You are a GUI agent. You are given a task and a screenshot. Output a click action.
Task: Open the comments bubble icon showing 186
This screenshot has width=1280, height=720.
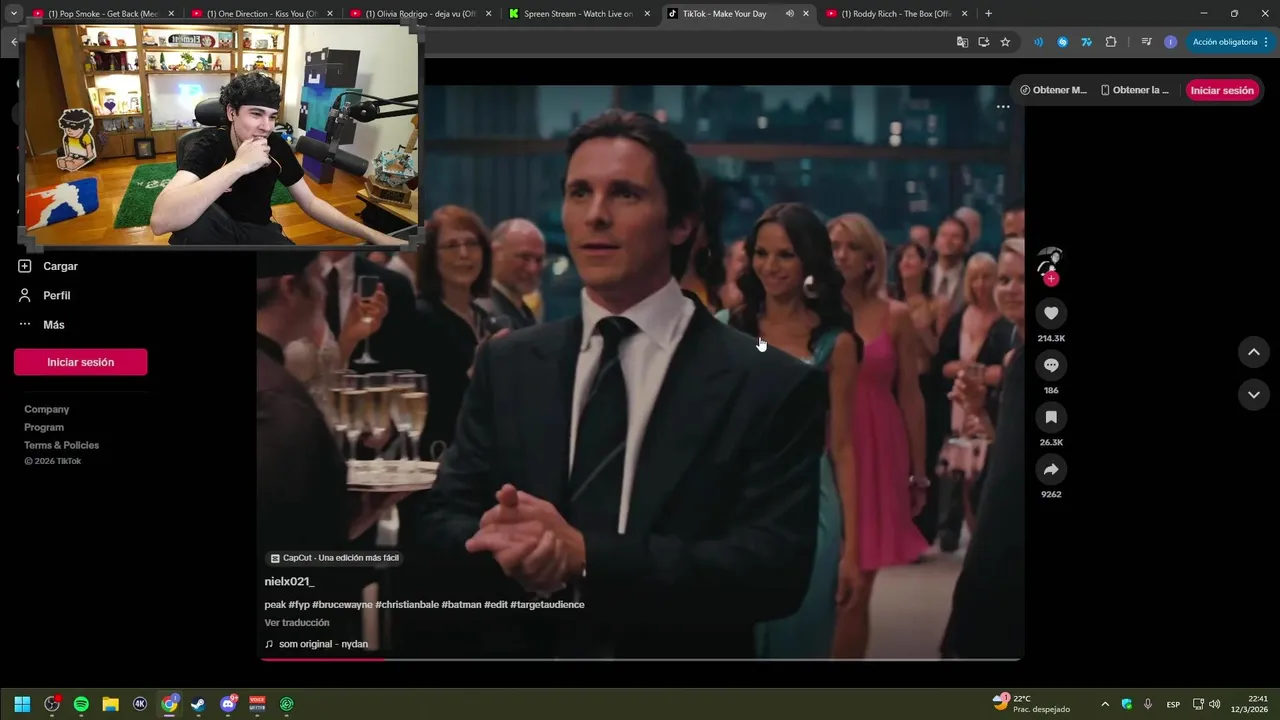click(1051, 365)
